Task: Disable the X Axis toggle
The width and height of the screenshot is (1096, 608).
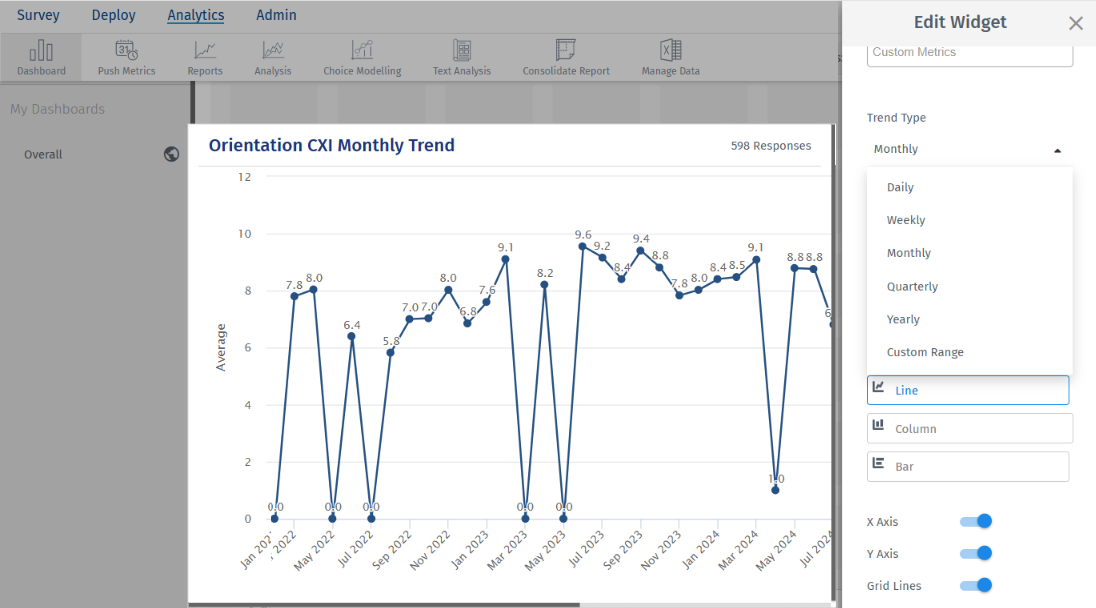Action: pos(976,521)
